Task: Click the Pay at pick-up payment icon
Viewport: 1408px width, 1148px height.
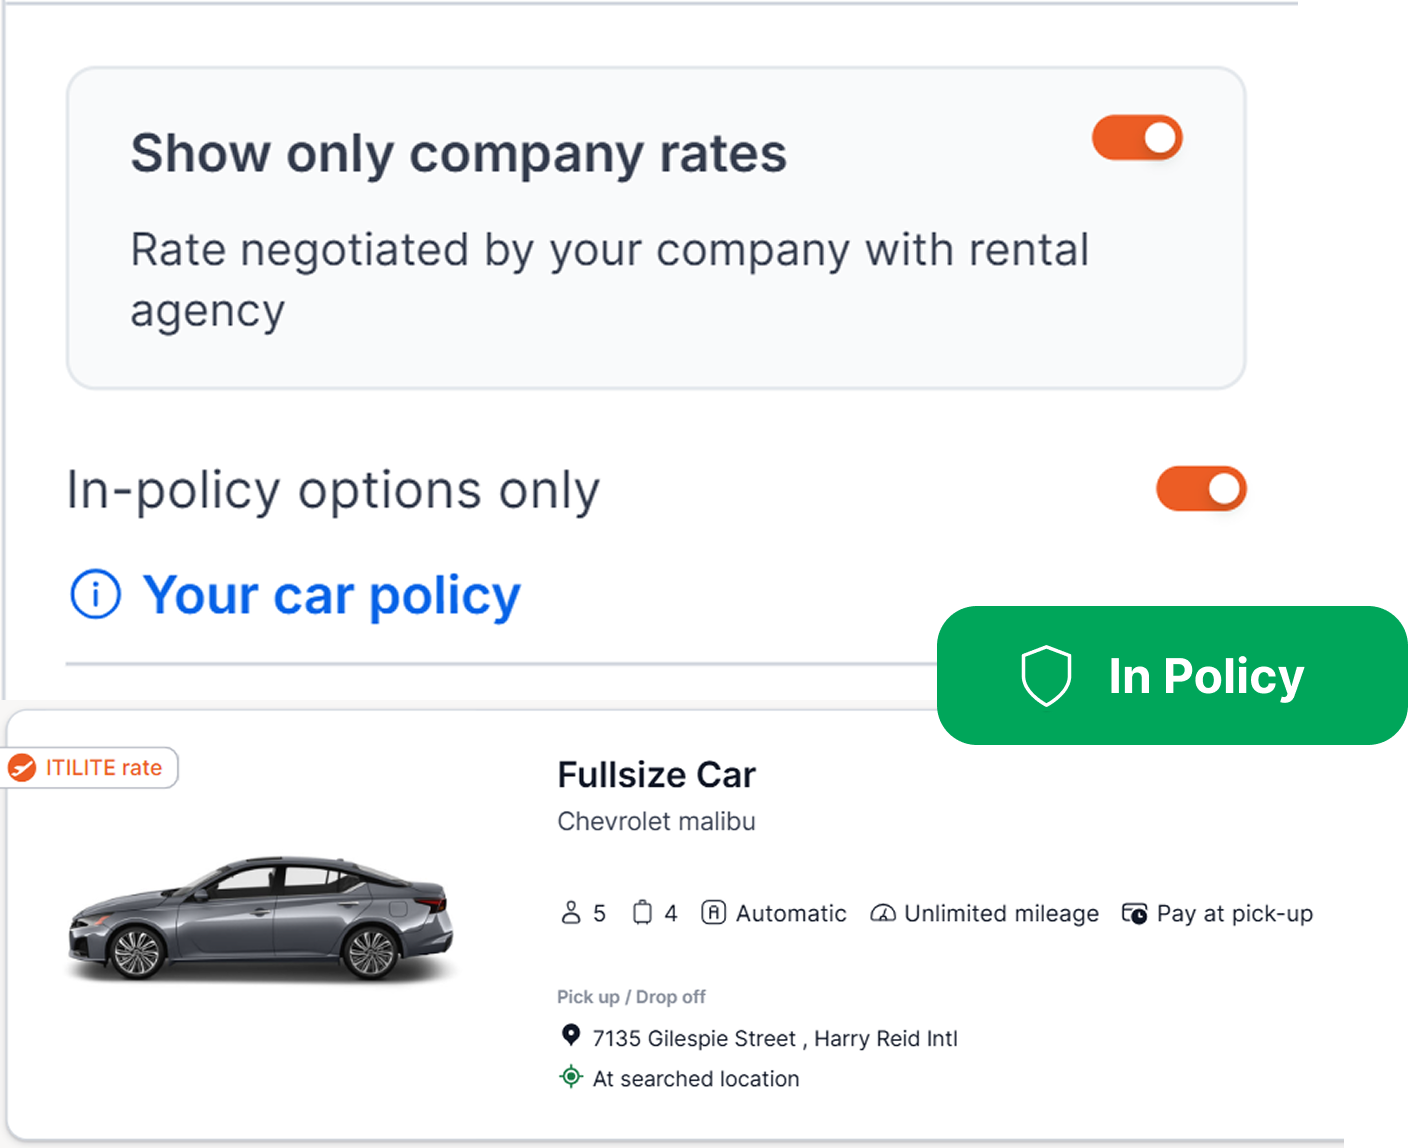Action: 1134,913
